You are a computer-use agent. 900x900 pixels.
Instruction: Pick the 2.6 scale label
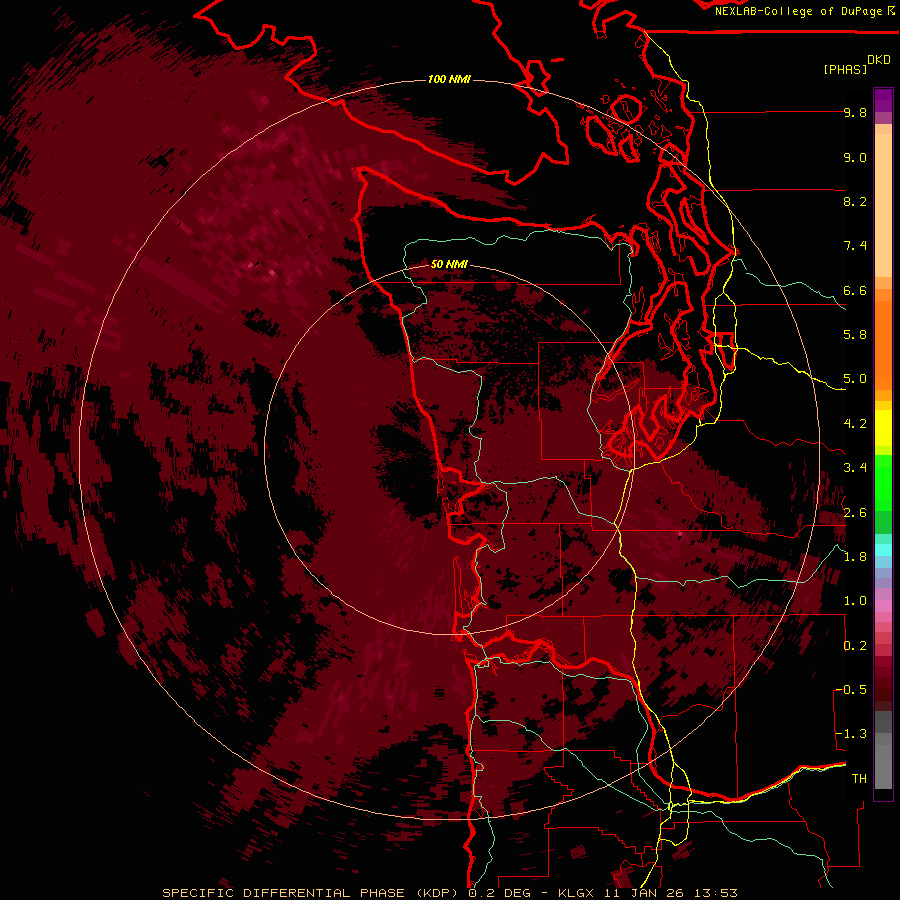click(855, 513)
